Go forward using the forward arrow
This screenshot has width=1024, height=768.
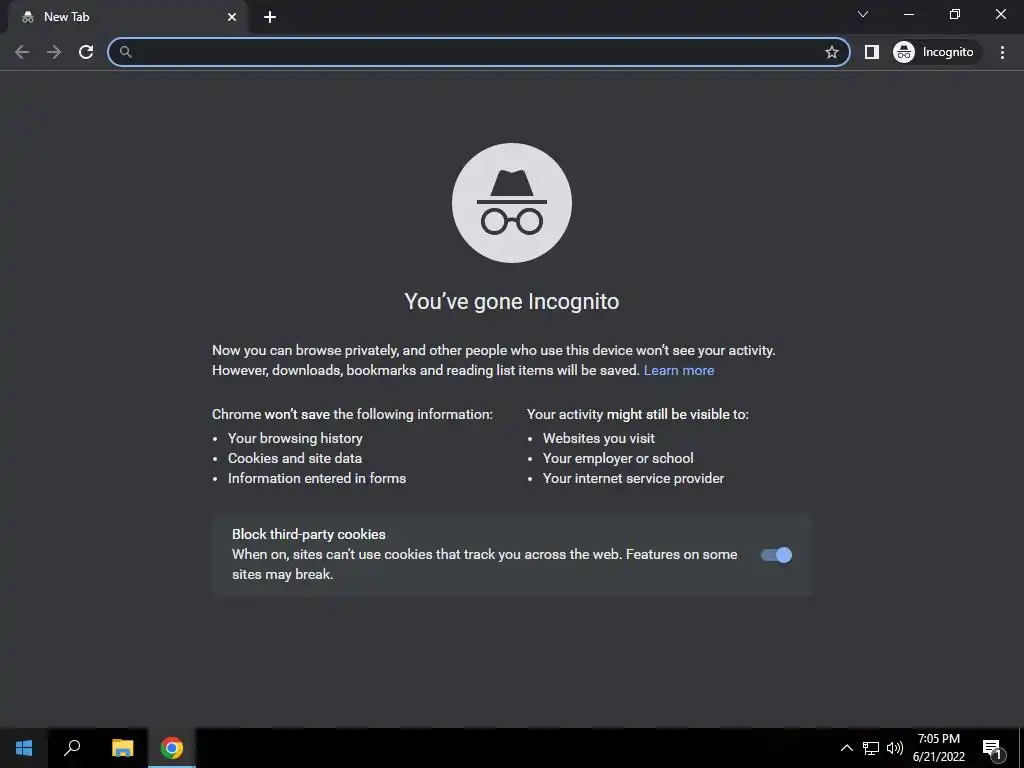point(54,52)
